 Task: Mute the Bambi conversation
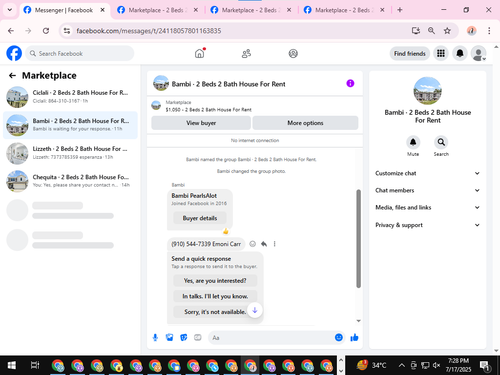[413, 142]
